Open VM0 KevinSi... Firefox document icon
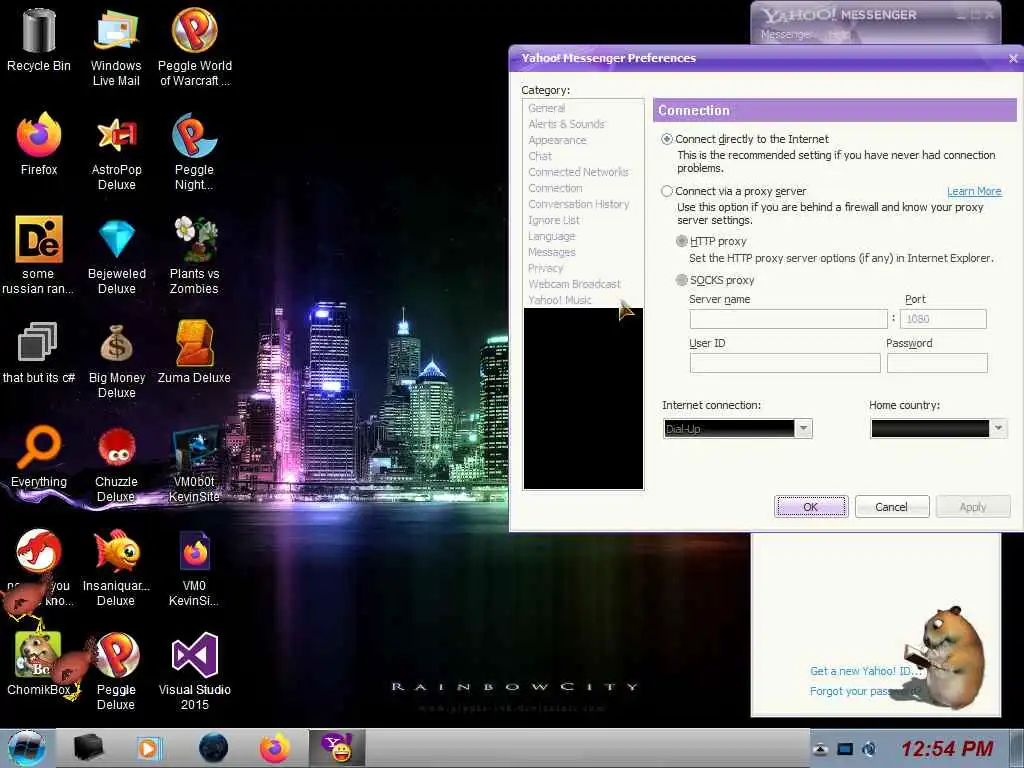The image size is (1024, 768). click(x=194, y=568)
